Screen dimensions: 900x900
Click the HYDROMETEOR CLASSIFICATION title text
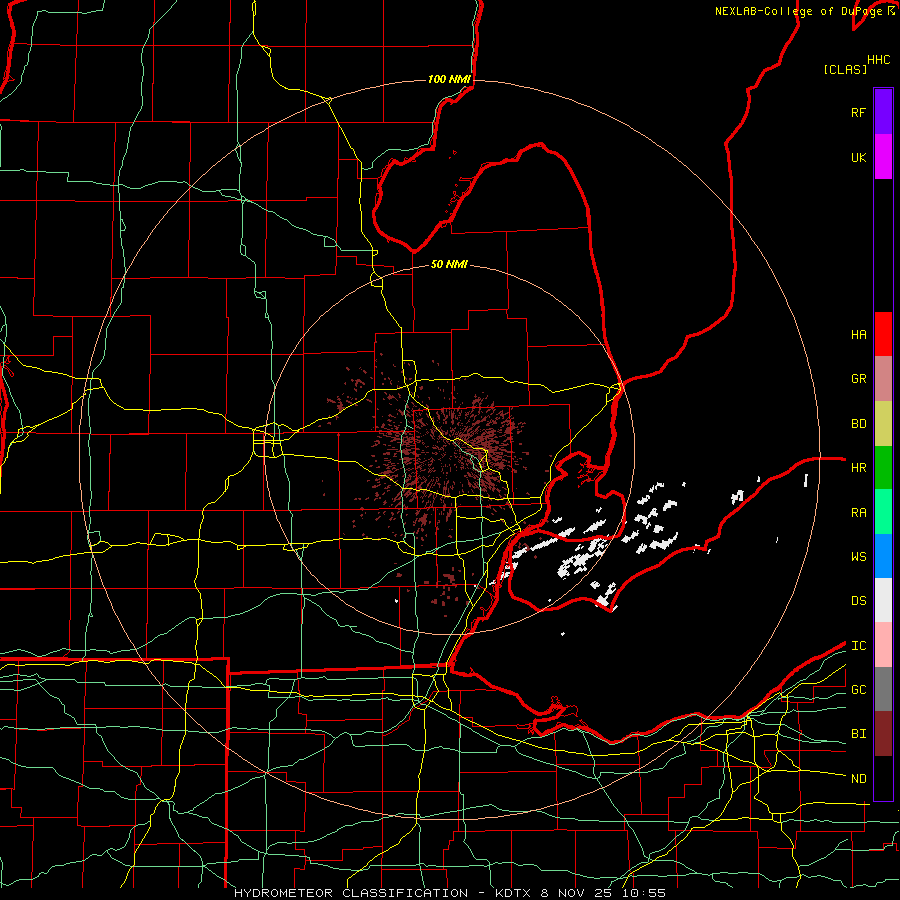tap(351, 893)
